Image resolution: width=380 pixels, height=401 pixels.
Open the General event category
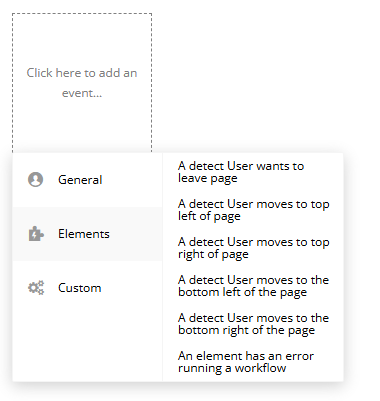tap(87, 180)
